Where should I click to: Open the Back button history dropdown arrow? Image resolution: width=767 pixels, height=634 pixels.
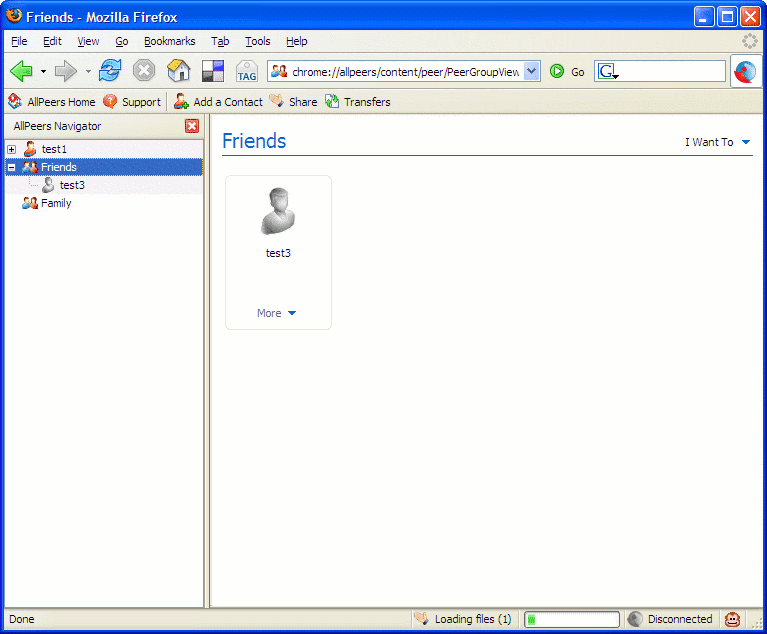[44, 71]
